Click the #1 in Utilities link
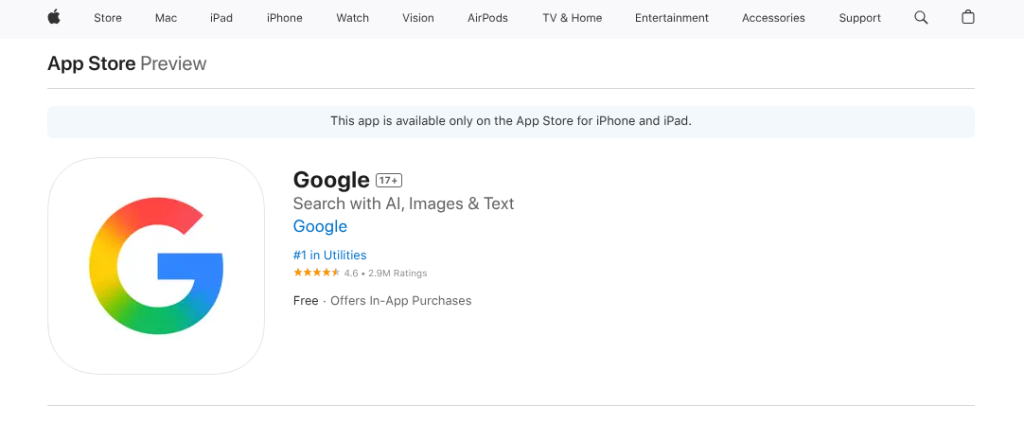 coord(330,255)
